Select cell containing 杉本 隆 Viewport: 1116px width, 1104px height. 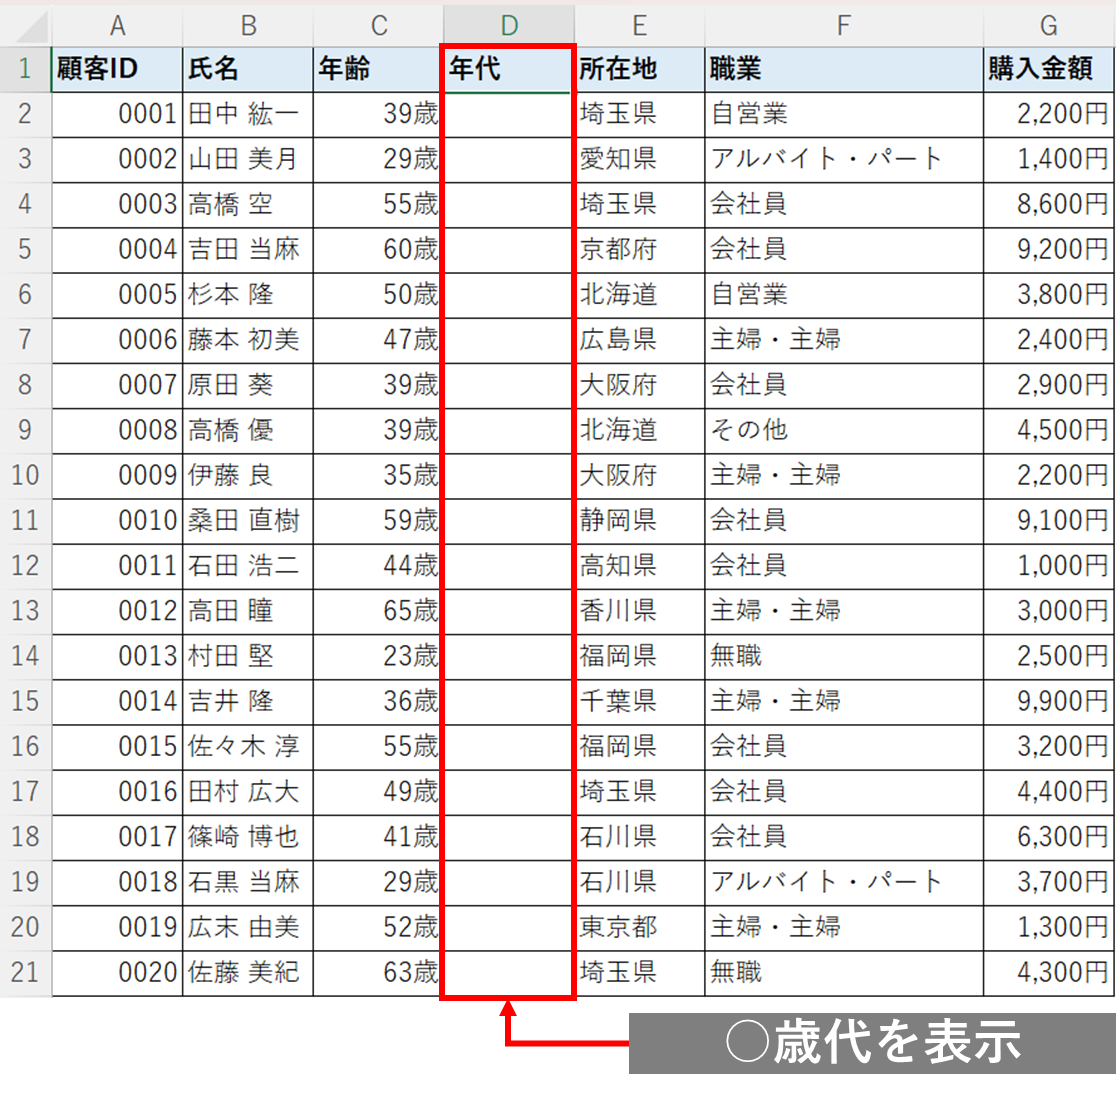tap(248, 295)
